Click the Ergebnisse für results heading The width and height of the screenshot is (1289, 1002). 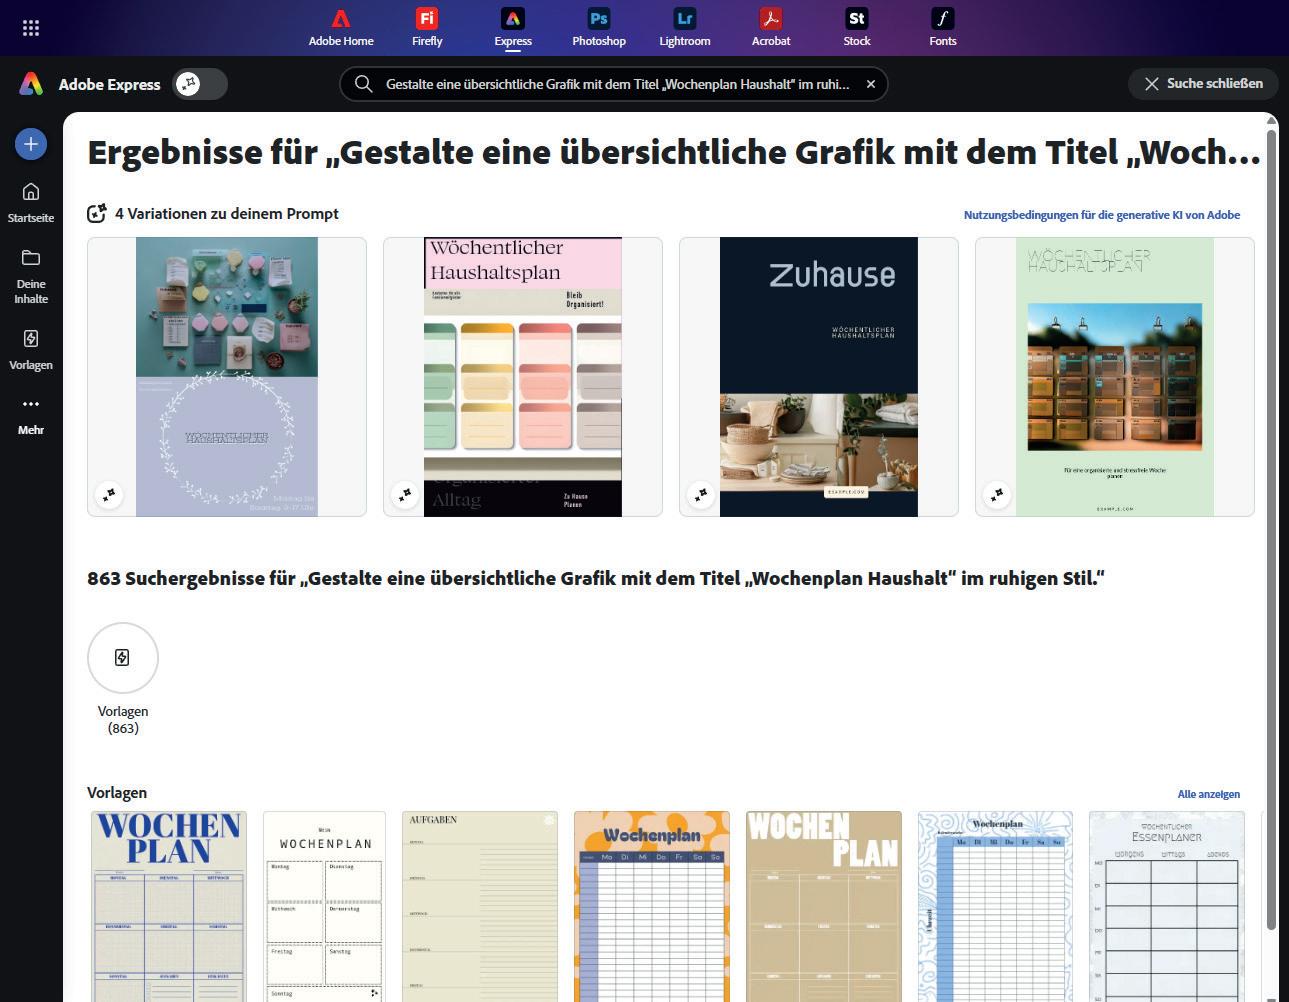(x=673, y=152)
